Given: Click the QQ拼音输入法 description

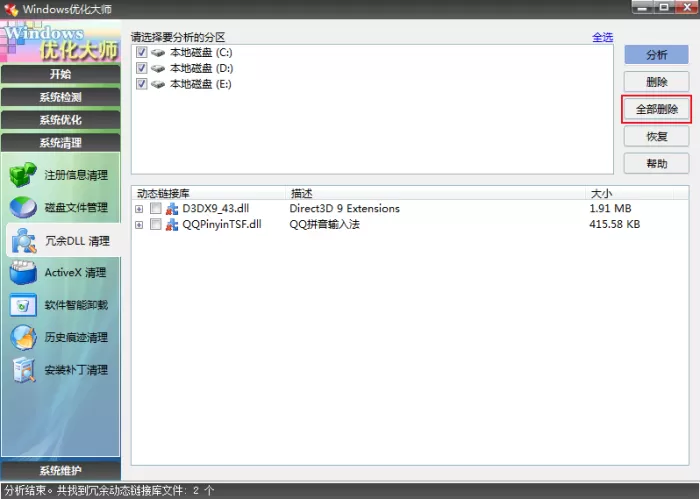Looking at the screenshot, I should (325, 224).
